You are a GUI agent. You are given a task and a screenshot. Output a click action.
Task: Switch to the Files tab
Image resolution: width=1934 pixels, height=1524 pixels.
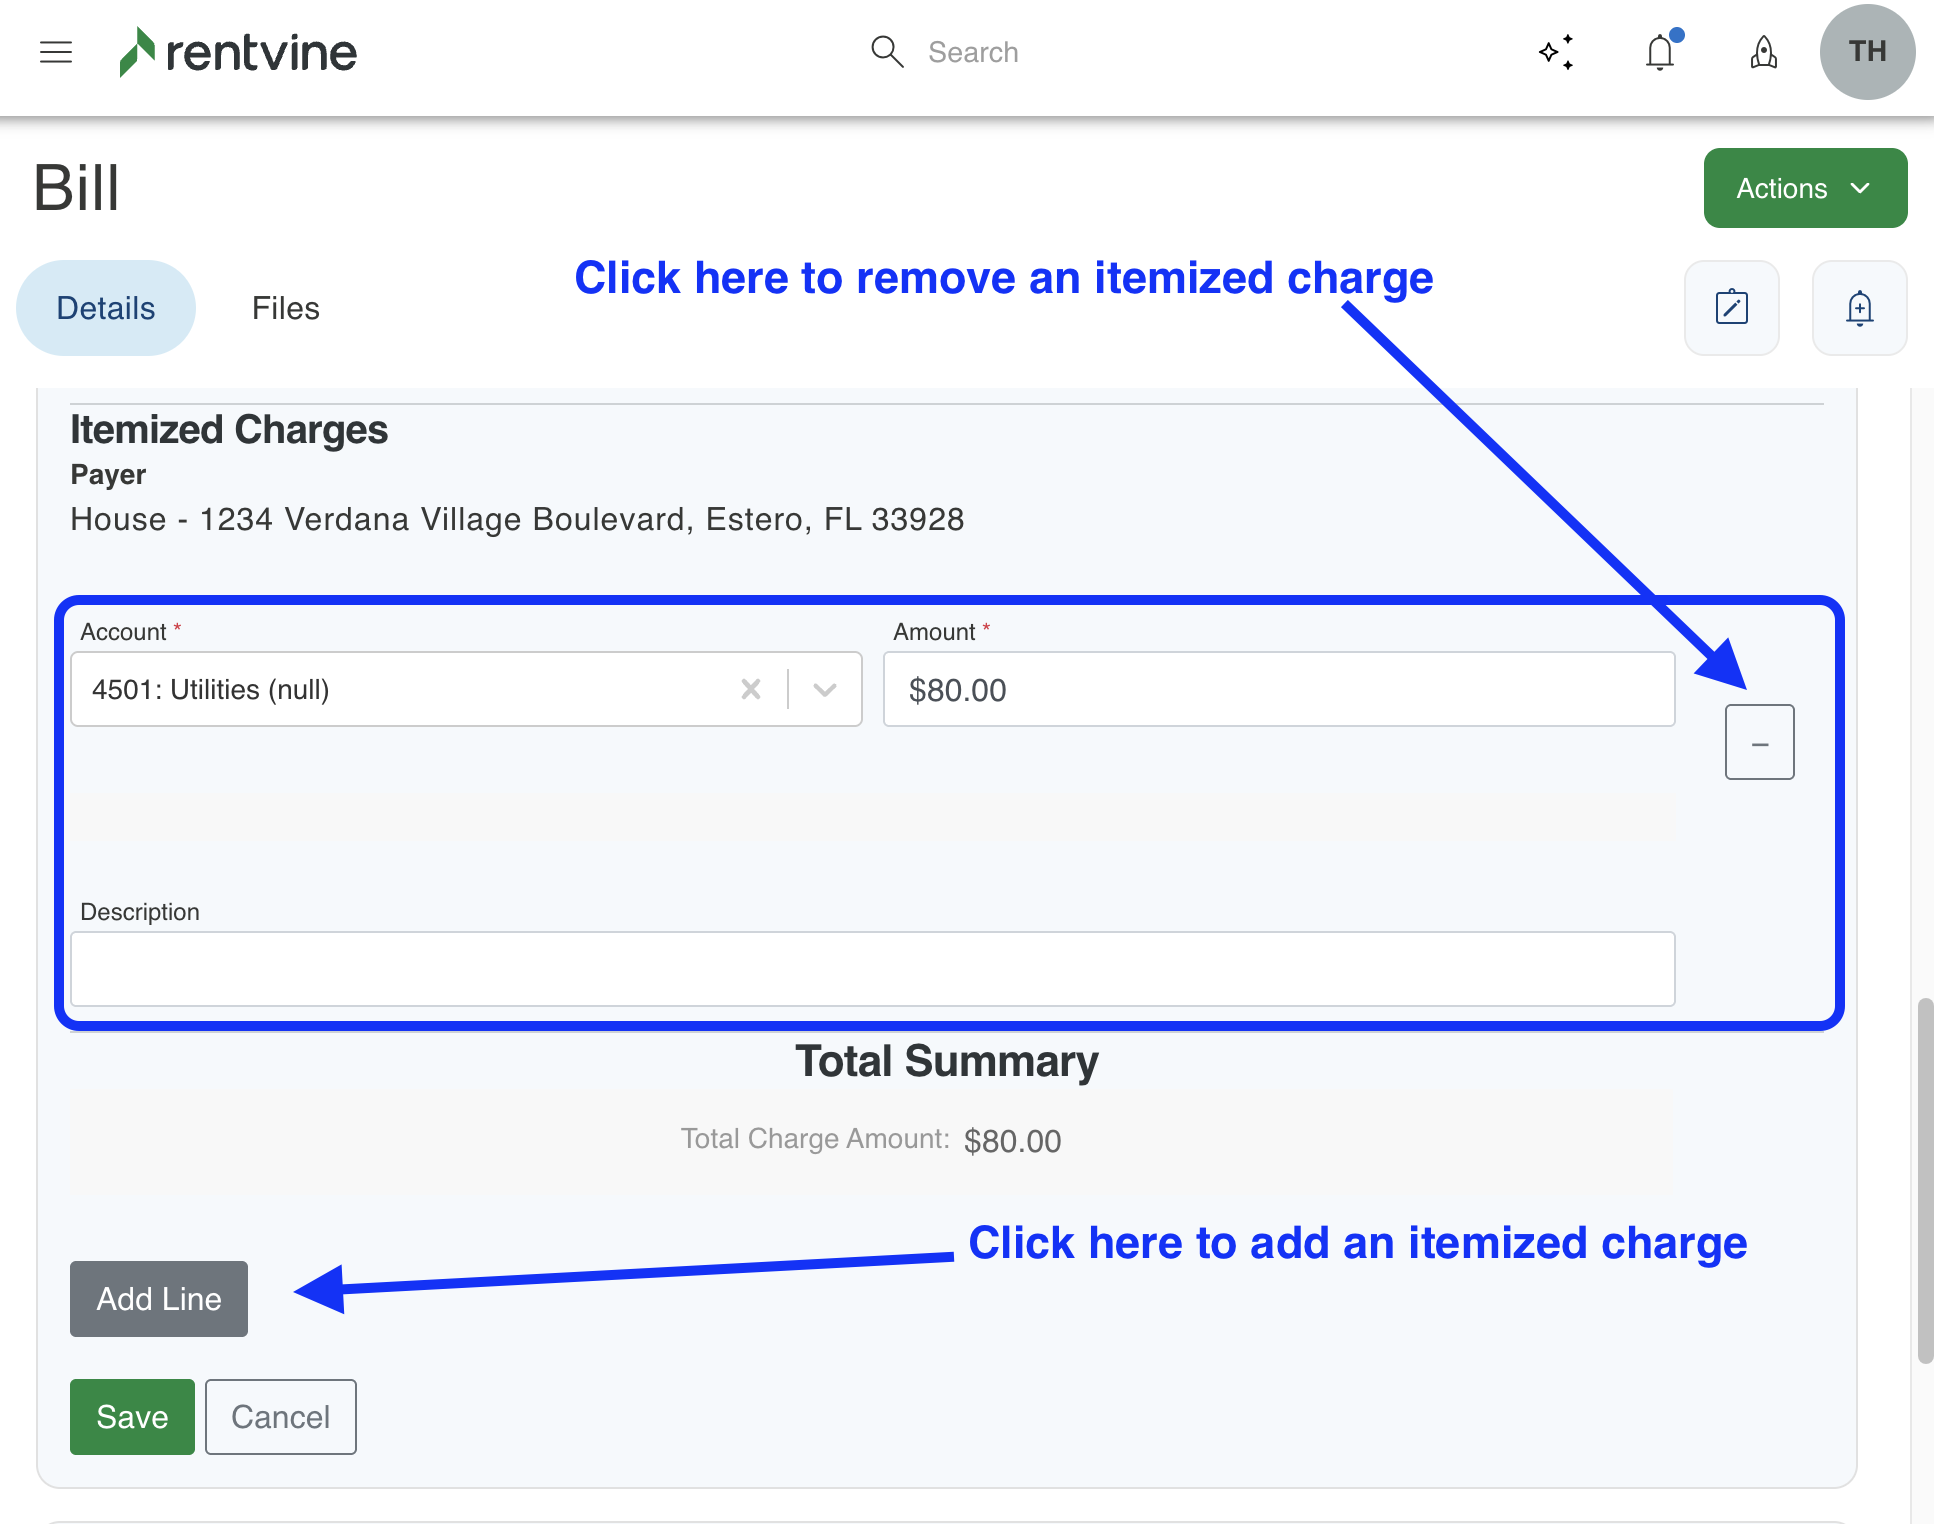pos(285,308)
